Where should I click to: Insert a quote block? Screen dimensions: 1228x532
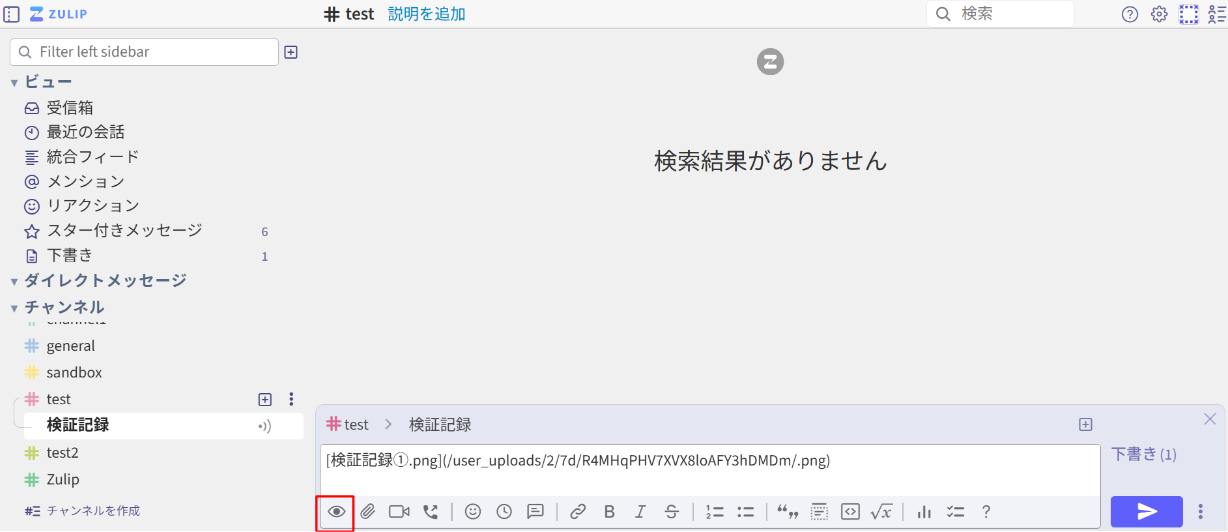click(x=787, y=512)
